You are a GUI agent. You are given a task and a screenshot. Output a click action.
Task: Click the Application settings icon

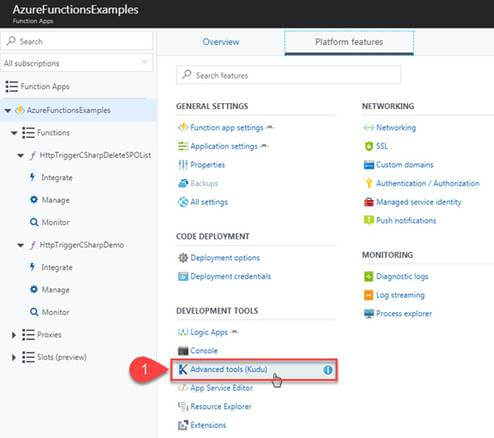point(183,146)
